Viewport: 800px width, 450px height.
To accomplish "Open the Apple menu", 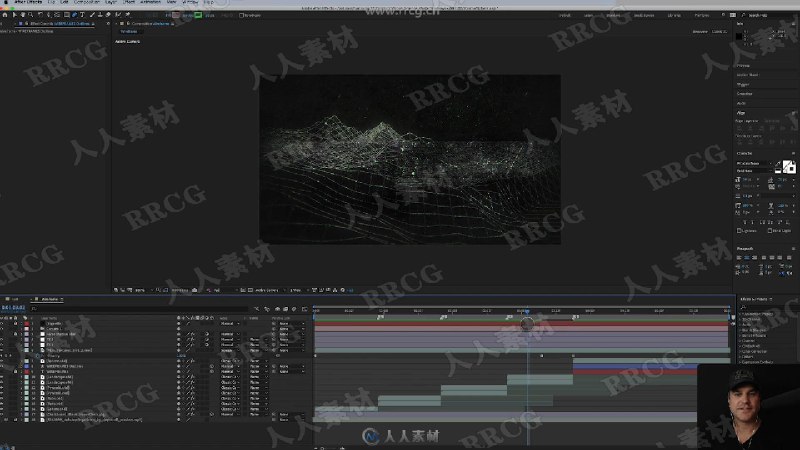I will pos(6,2).
